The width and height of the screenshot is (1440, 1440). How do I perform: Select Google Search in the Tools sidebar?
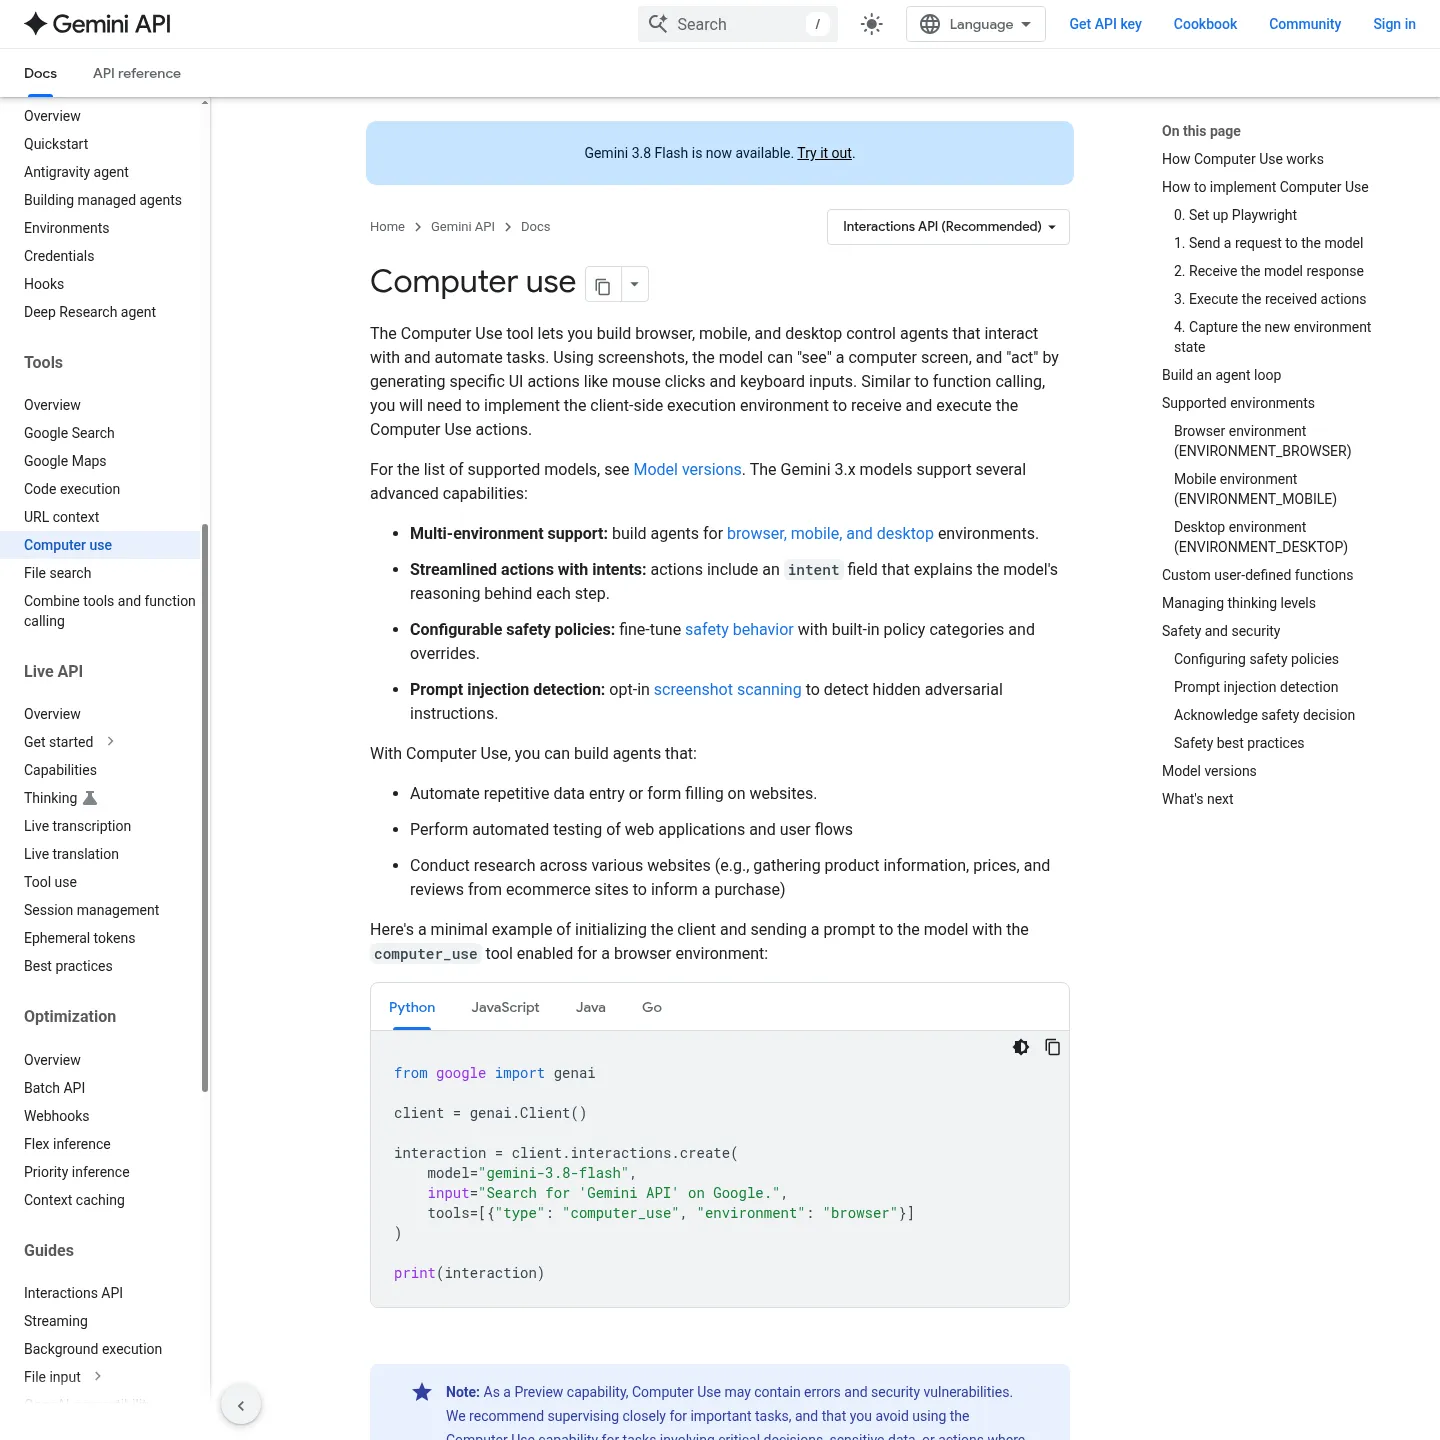point(69,433)
